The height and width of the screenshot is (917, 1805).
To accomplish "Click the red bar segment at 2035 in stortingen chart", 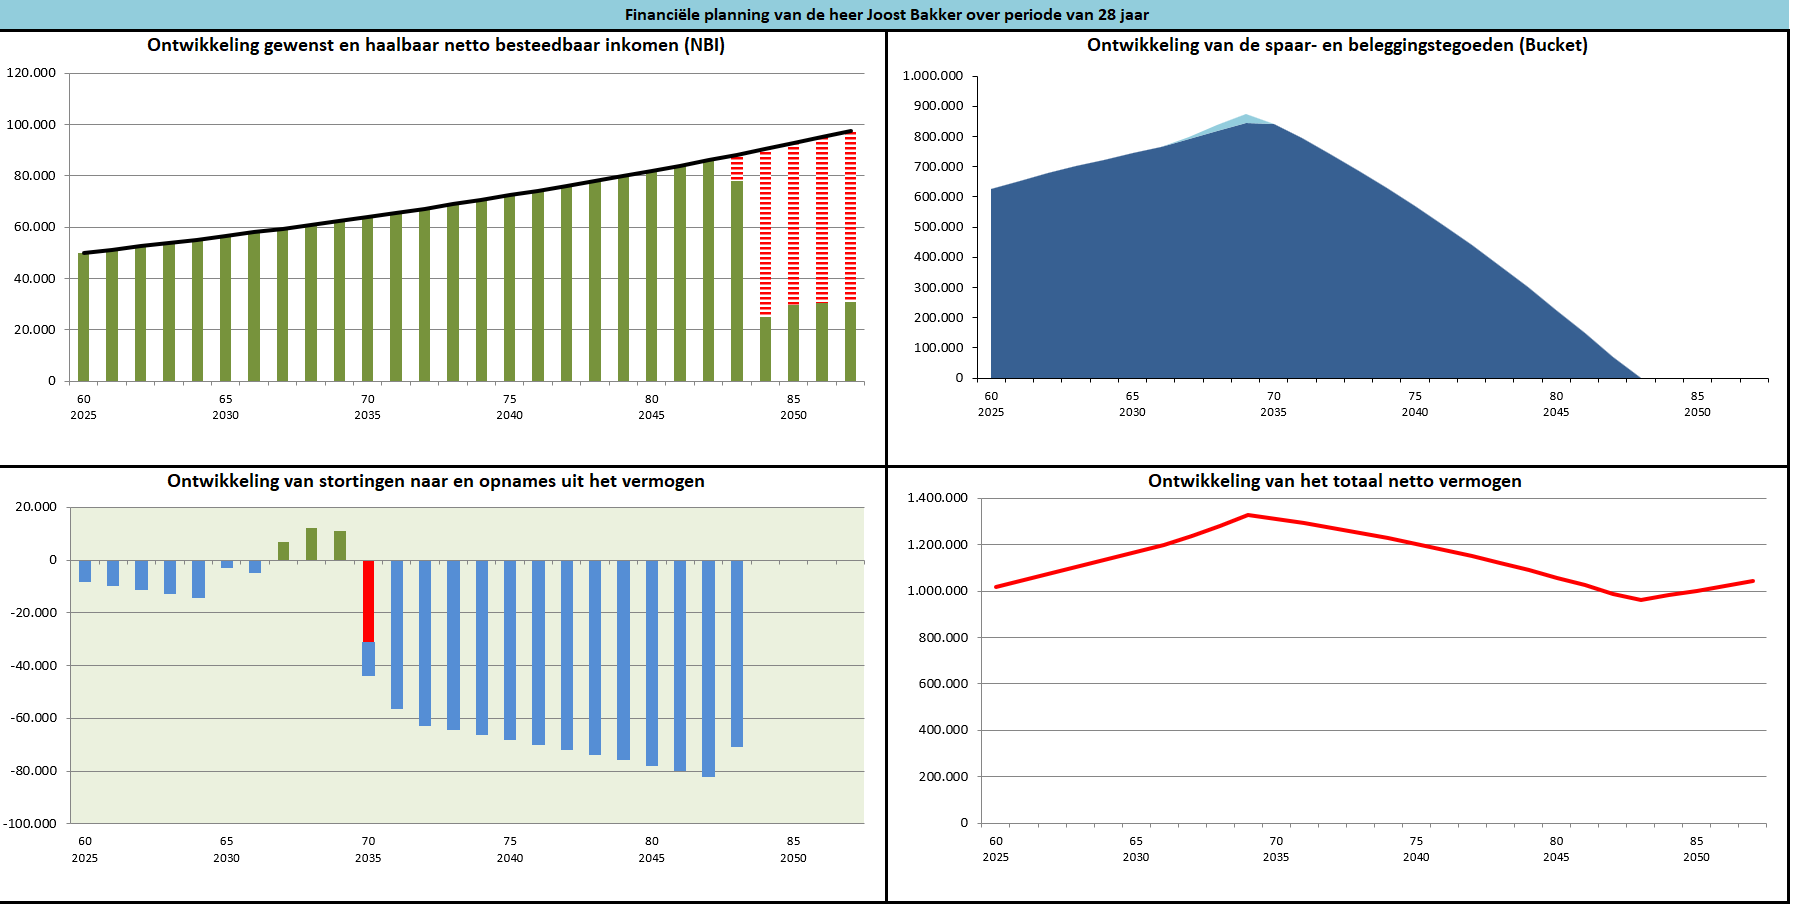I will (368, 600).
